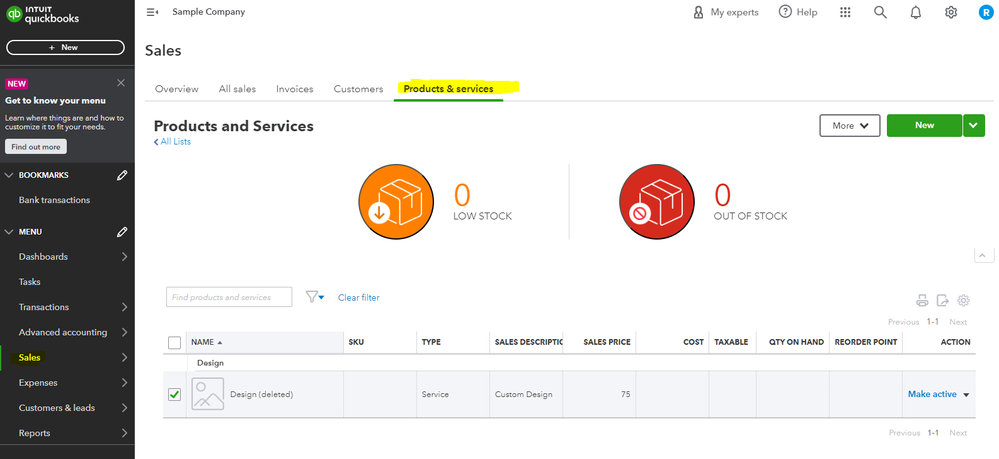Click the Design item image placeholder
Viewport: 999px width, 459px height.
click(x=208, y=394)
